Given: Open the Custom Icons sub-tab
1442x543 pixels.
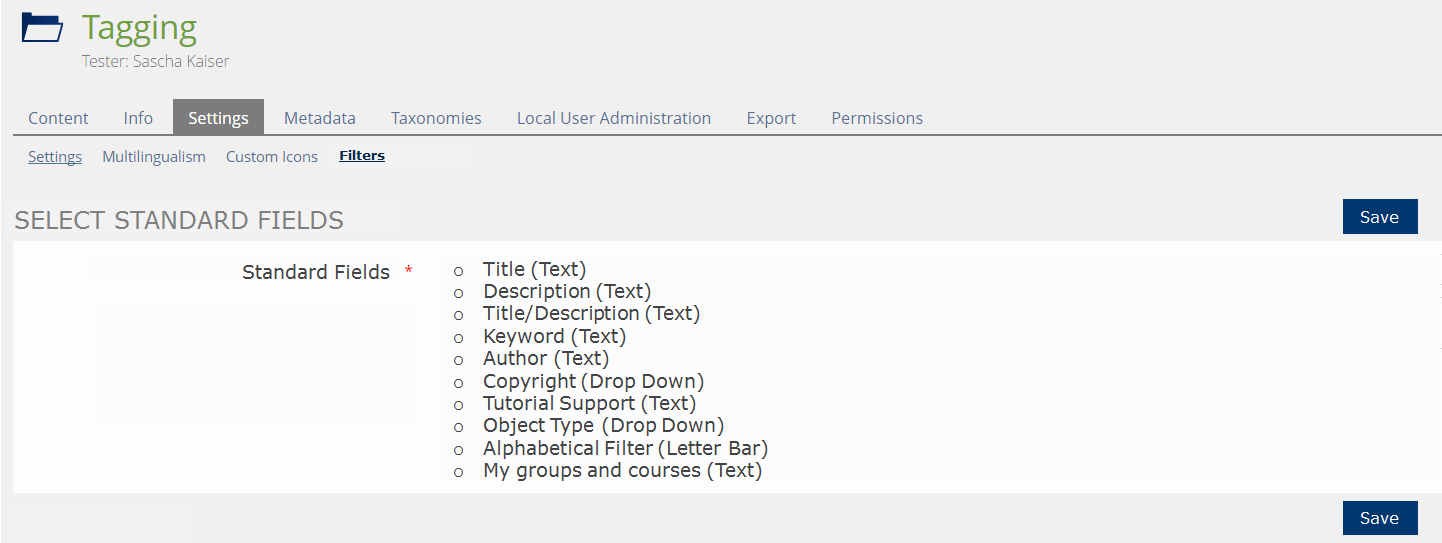Looking at the screenshot, I should pos(271,157).
